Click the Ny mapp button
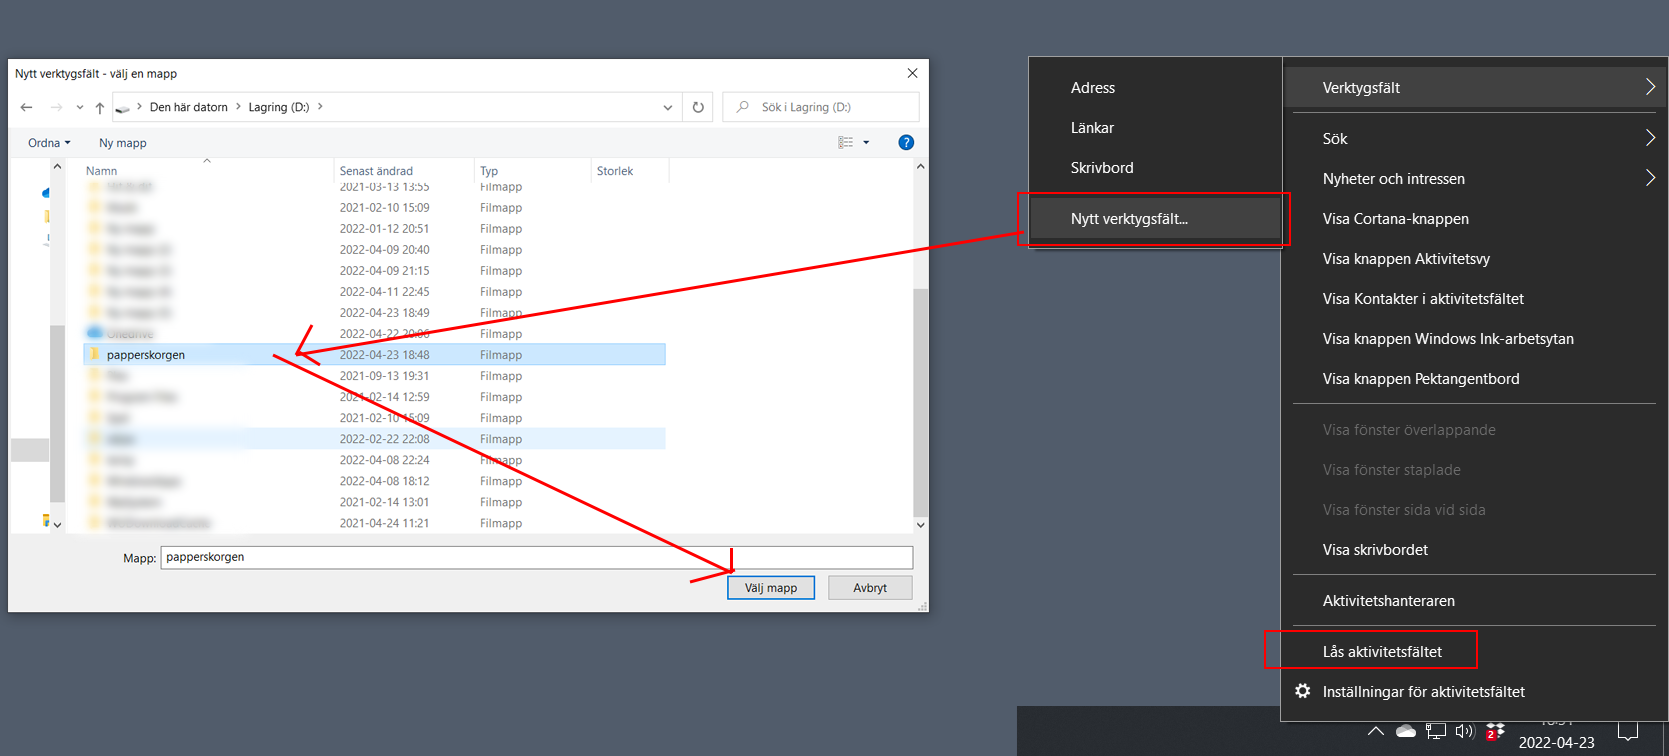The width and height of the screenshot is (1669, 756). pos(123,143)
